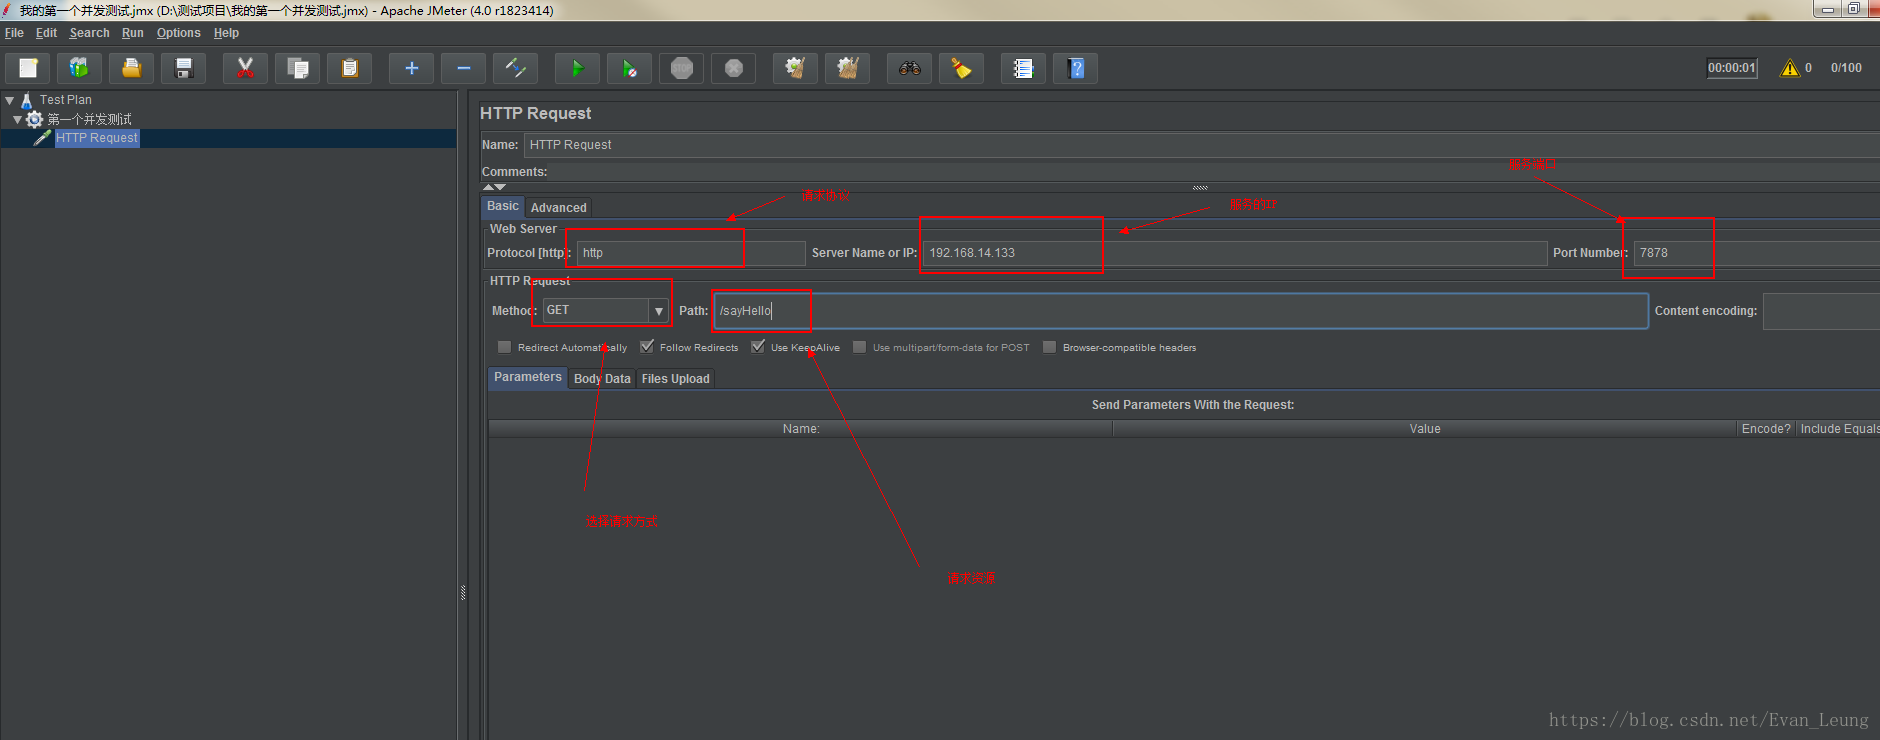The image size is (1880, 740).
Task: Open the Help menu
Action: (226, 33)
